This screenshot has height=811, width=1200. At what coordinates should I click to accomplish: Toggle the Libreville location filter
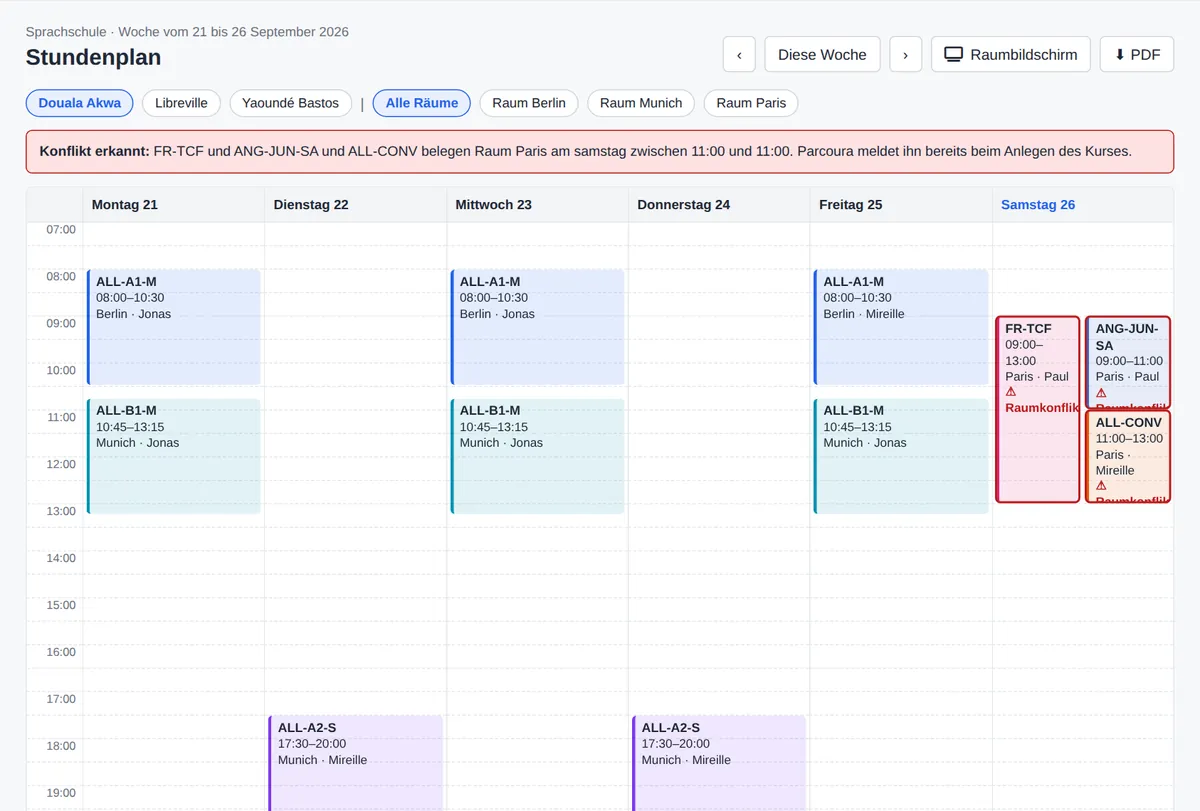pyautogui.click(x=181, y=103)
